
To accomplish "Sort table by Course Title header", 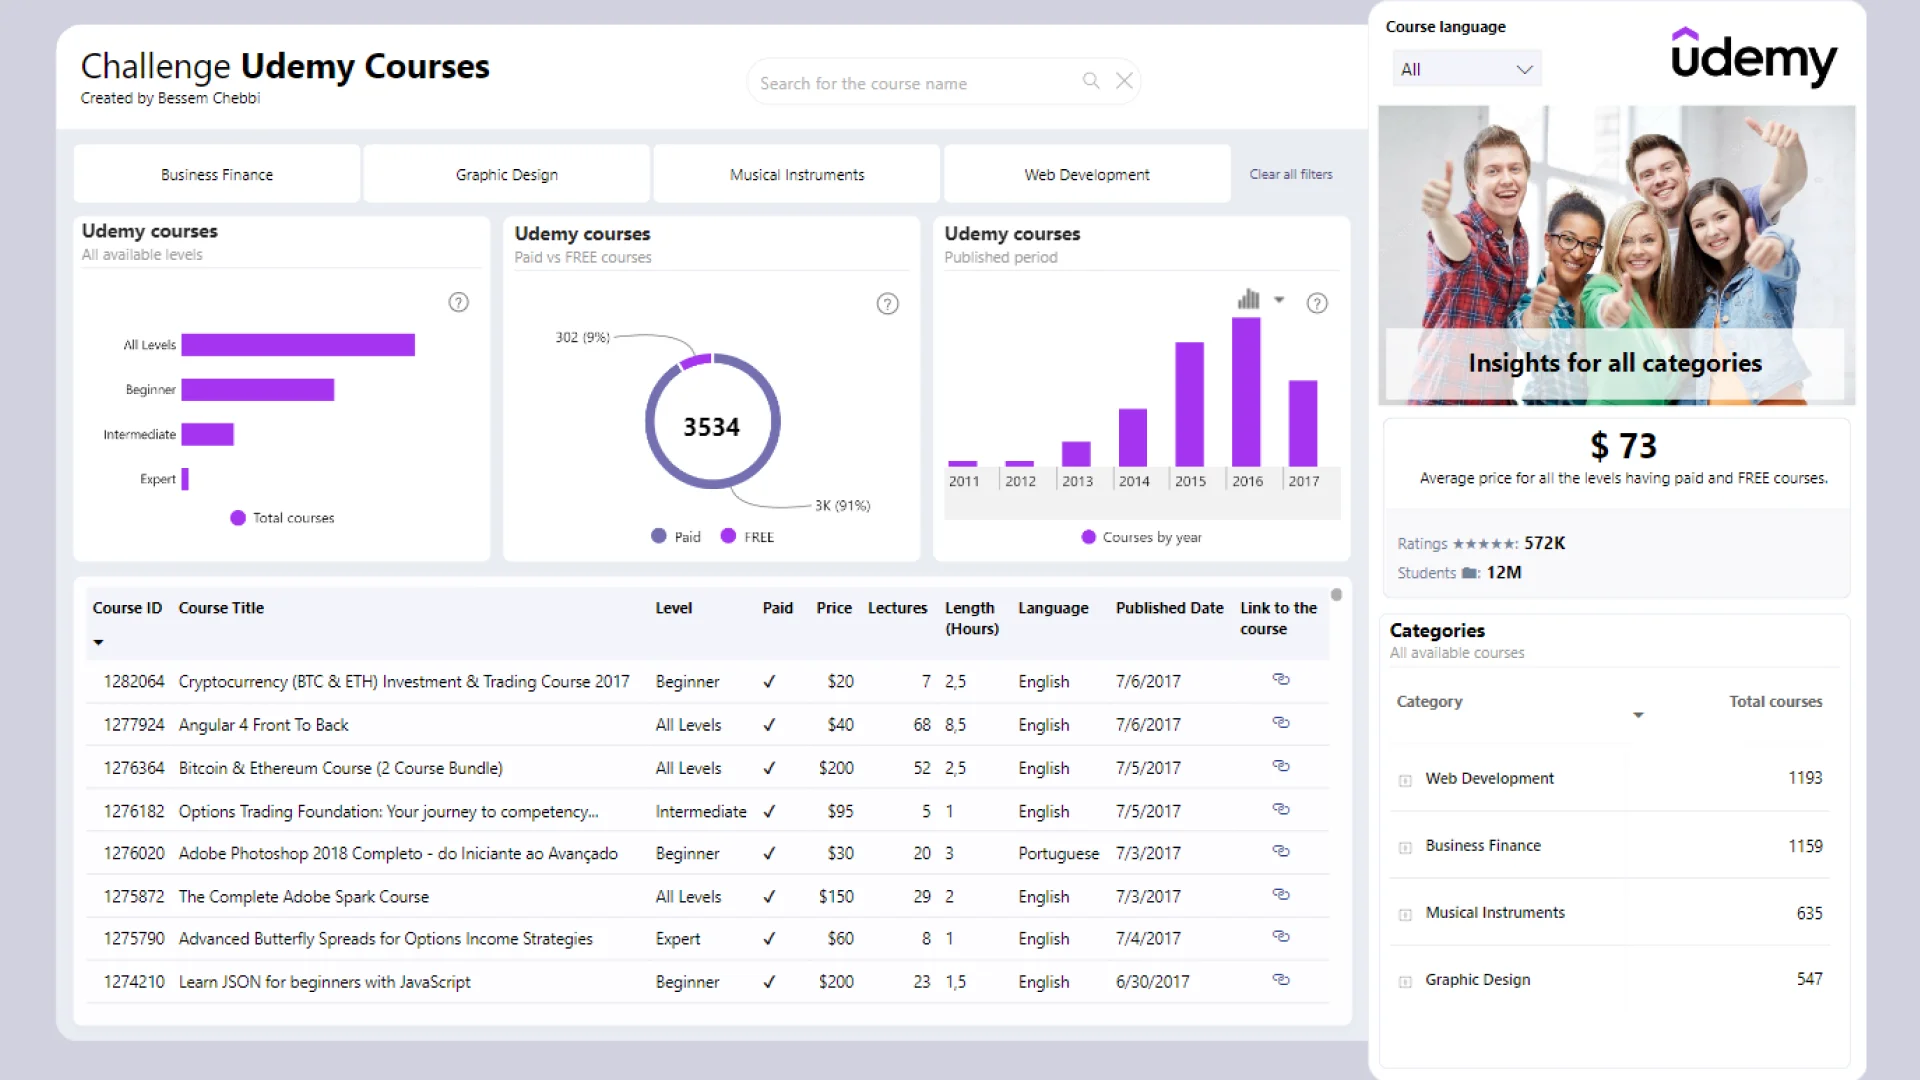I will [x=221, y=608].
